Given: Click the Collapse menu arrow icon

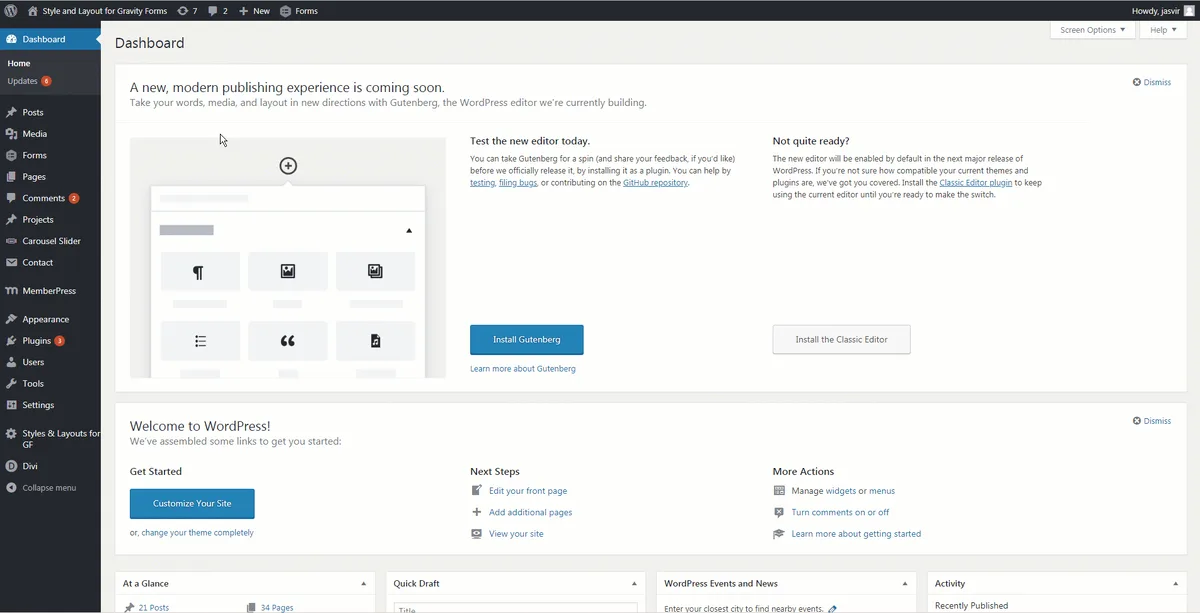Looking at the screenshot, I should 11,488.
